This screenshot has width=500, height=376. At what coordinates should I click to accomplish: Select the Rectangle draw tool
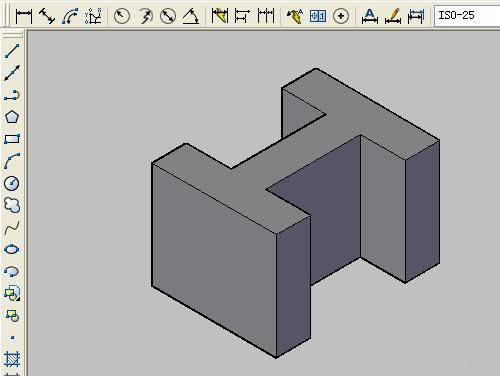(12, 139)
